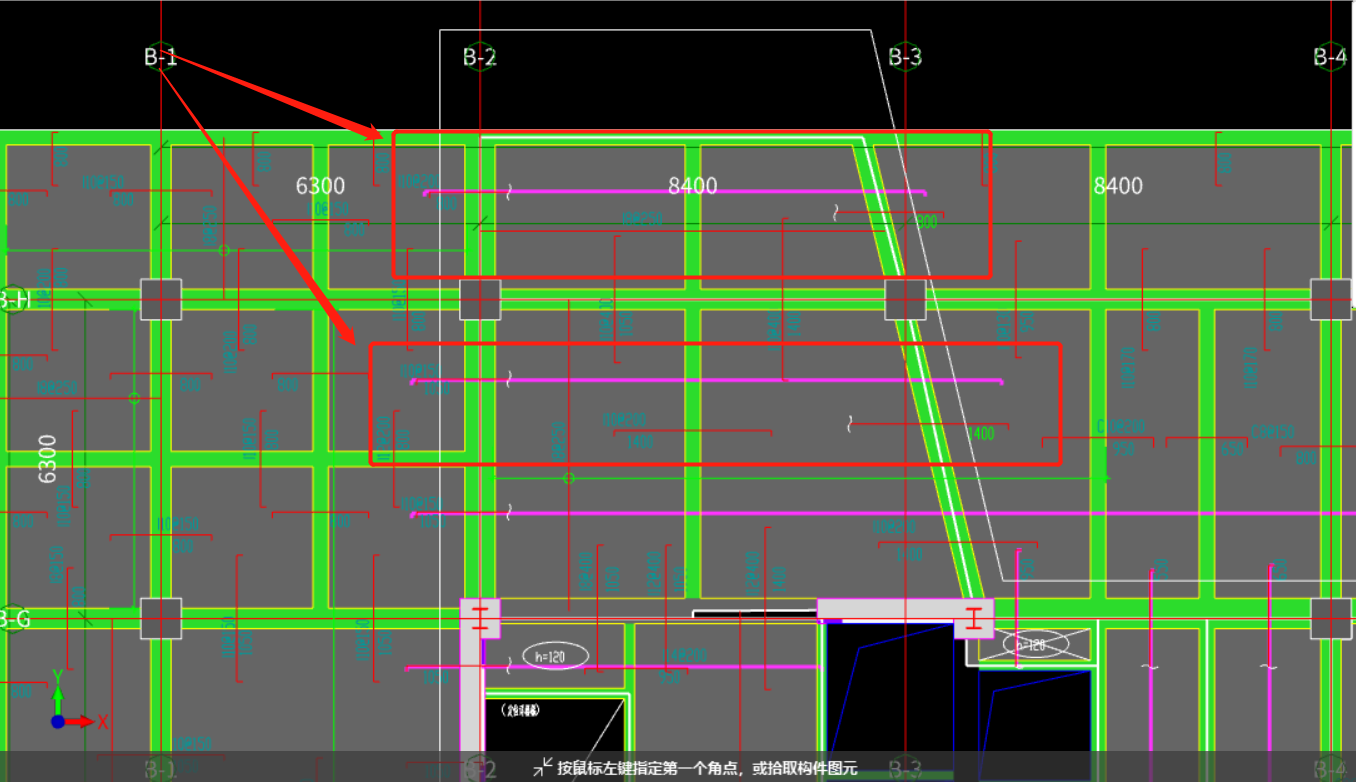
Task: Pick the column at B-4 and B-G intersection
Action: coord(1331,619)
